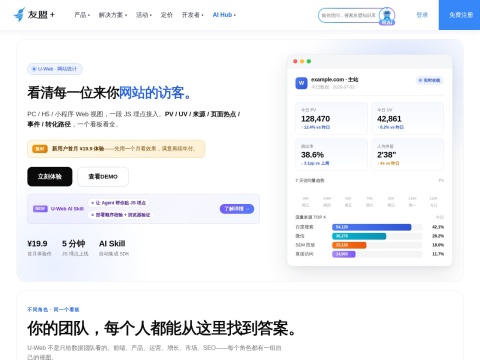
Task: Click the purple 14,960 traffic source bar
Action: [x=344, y=254]
